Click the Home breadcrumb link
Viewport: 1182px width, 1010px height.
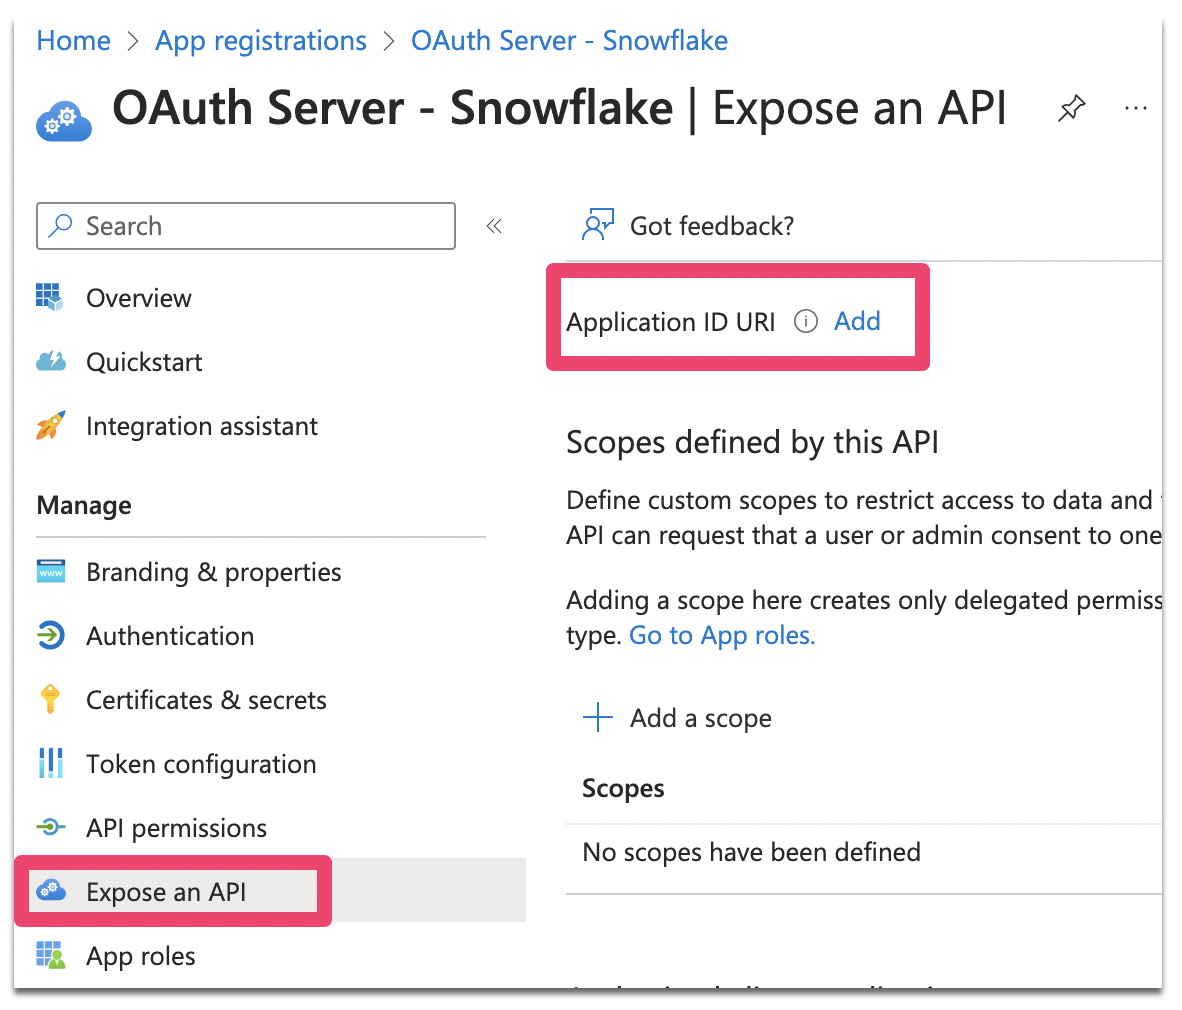74,41
